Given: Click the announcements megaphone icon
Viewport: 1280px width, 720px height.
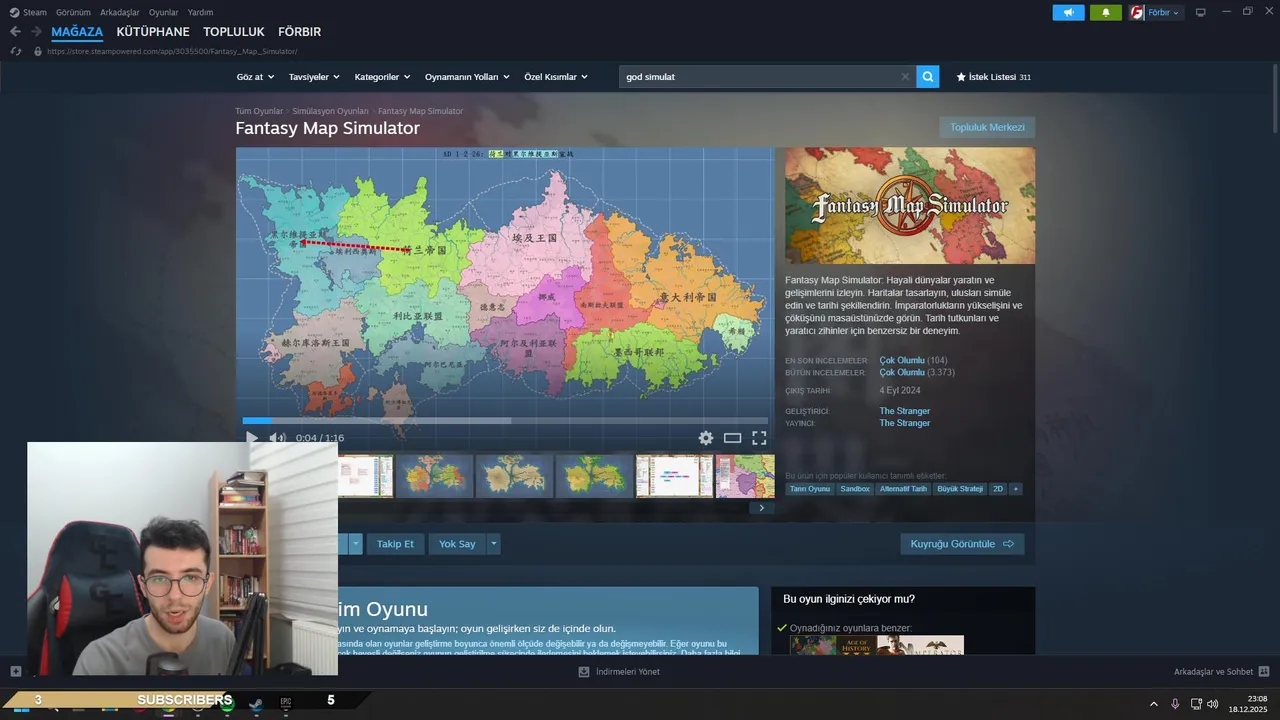Looking at the screenshot, I should pos(1068,13).
